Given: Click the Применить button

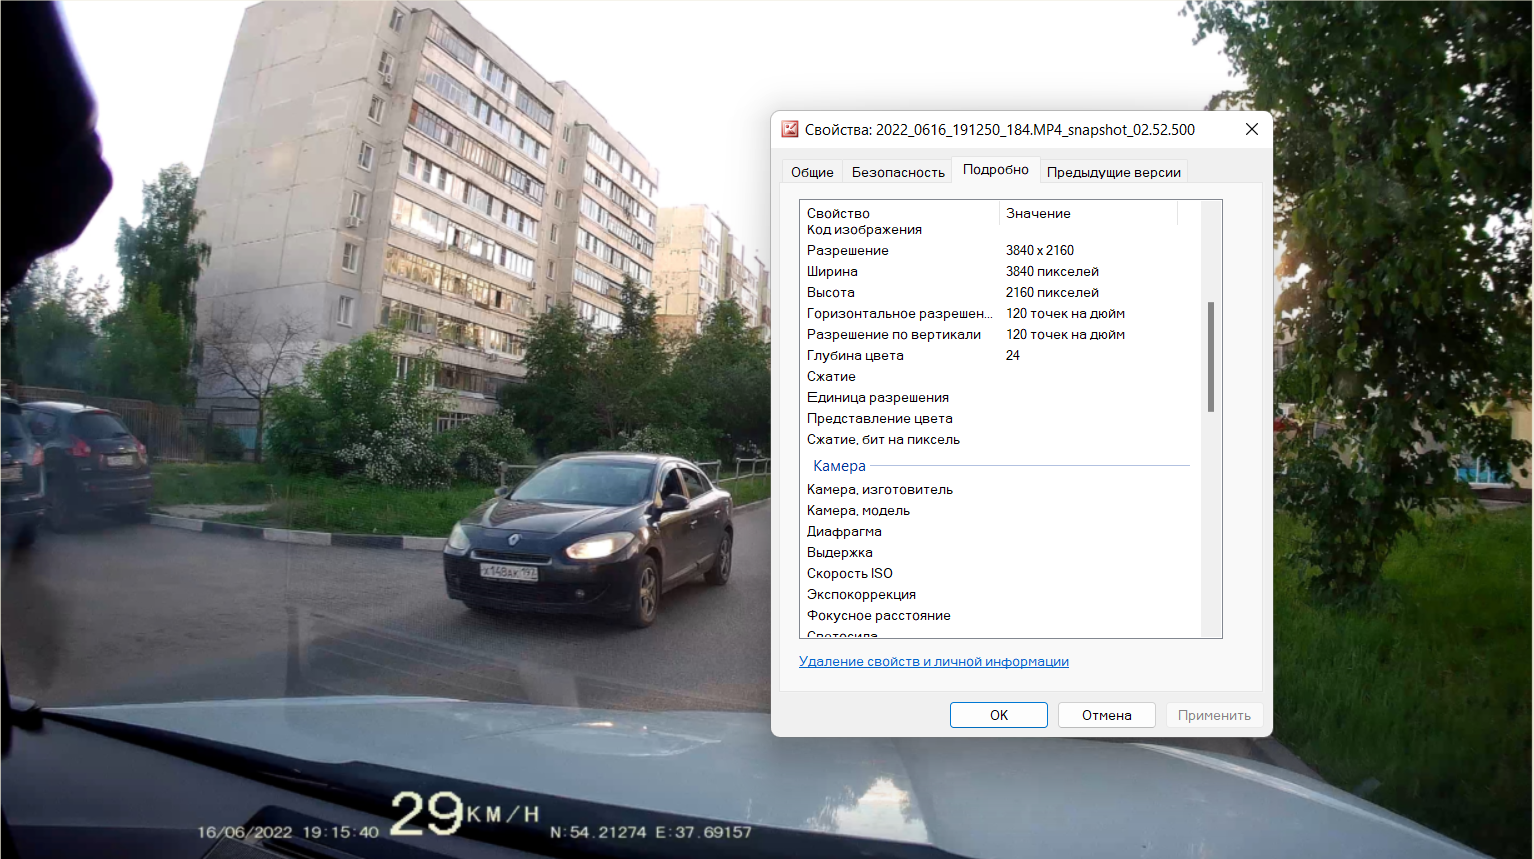Looking at the screenshot, I should pyautogui.click(x=1213, y=715).
